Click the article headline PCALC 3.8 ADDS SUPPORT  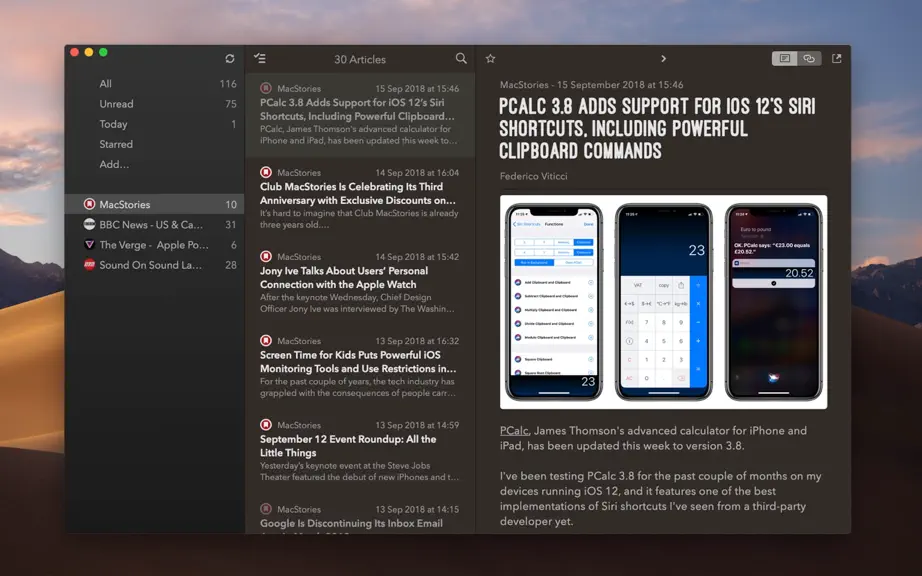coord(657,128)
